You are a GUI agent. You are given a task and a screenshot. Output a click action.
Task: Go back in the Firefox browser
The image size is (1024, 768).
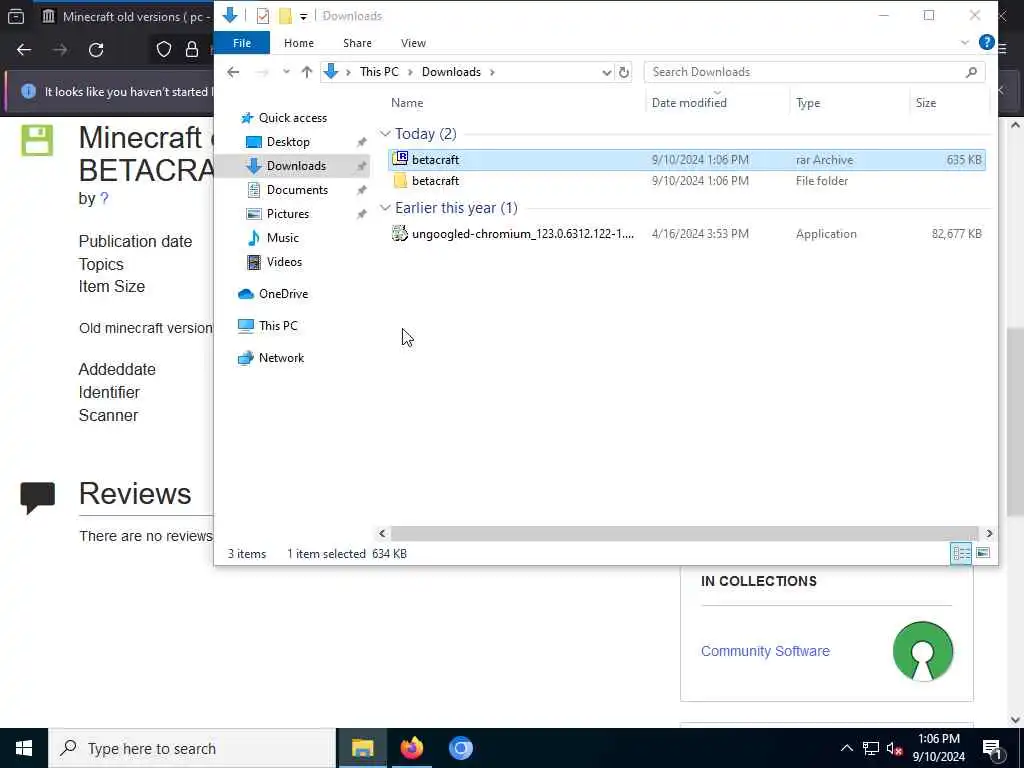coord(24,50)
